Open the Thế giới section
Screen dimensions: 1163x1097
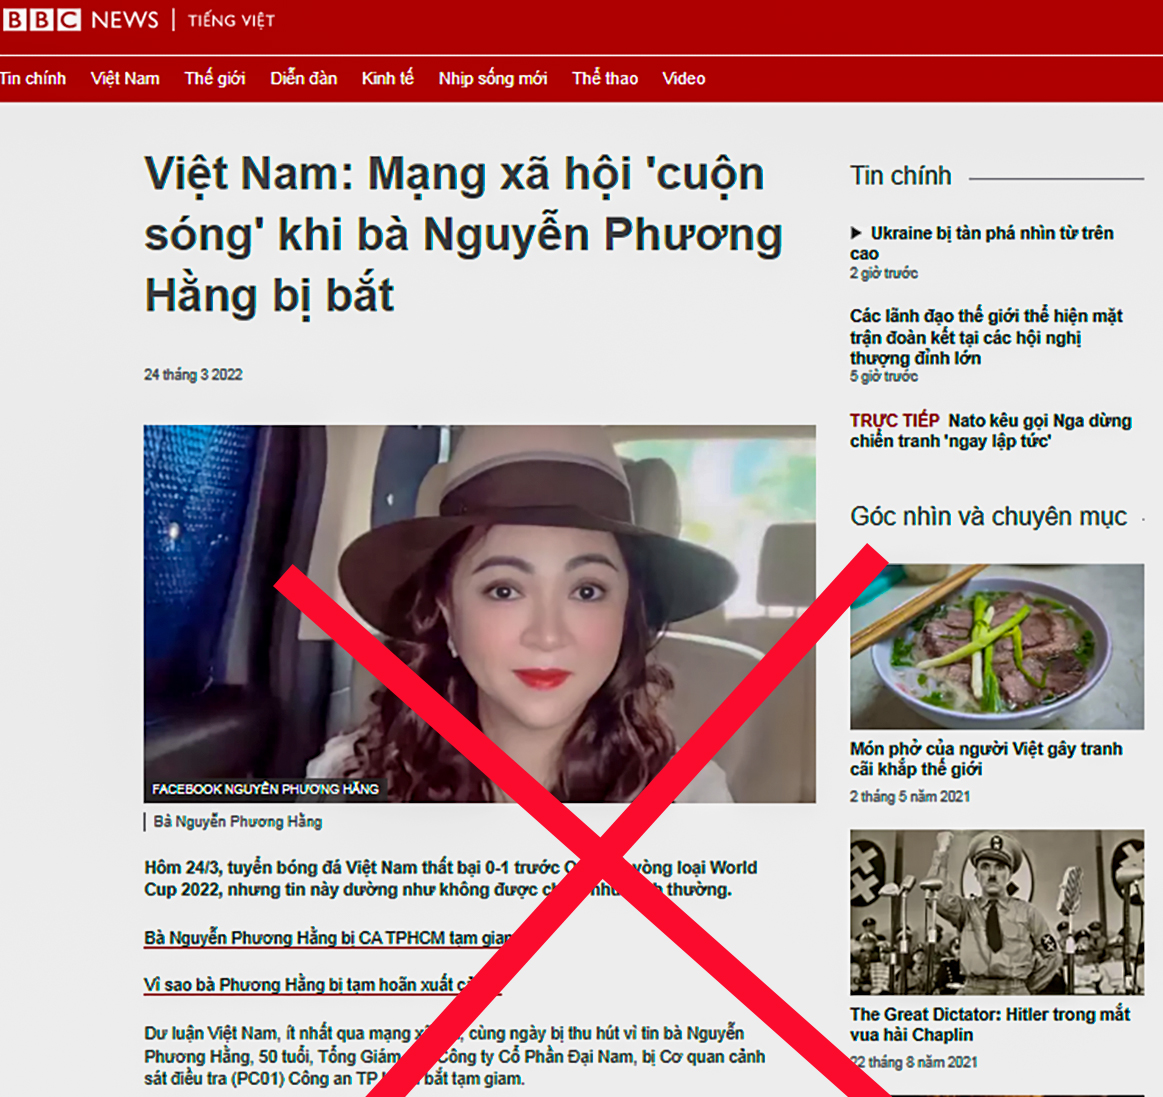tap(214, 79)
